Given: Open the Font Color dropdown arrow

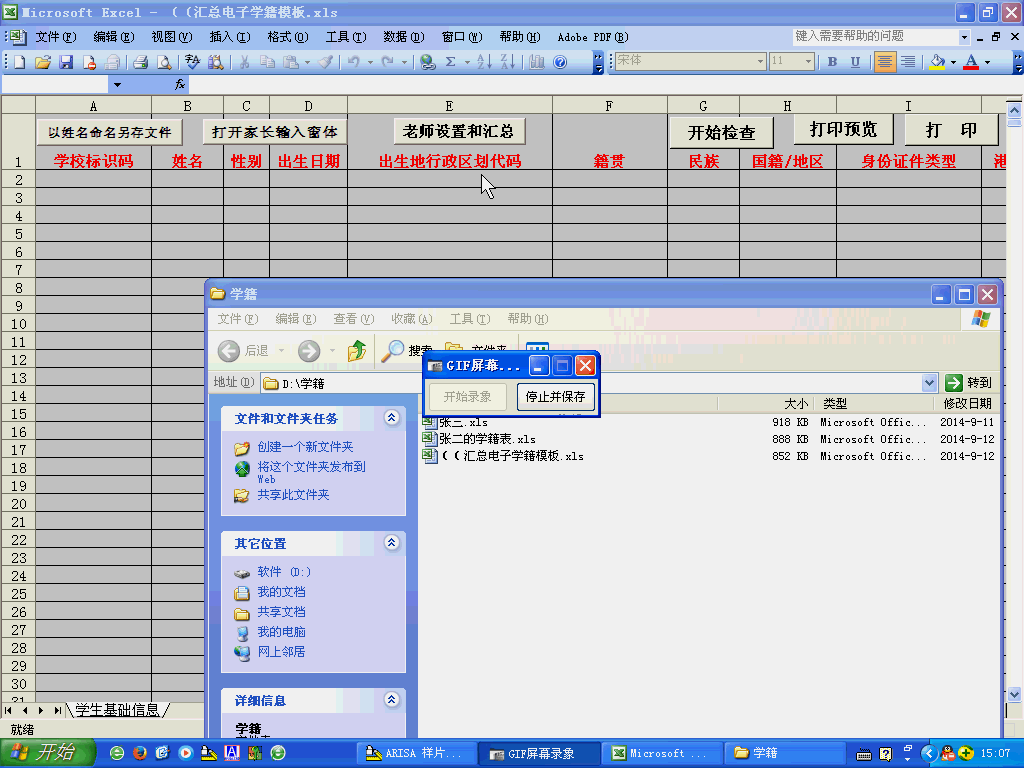Looking at the screenshot, I should click(987, 62).
